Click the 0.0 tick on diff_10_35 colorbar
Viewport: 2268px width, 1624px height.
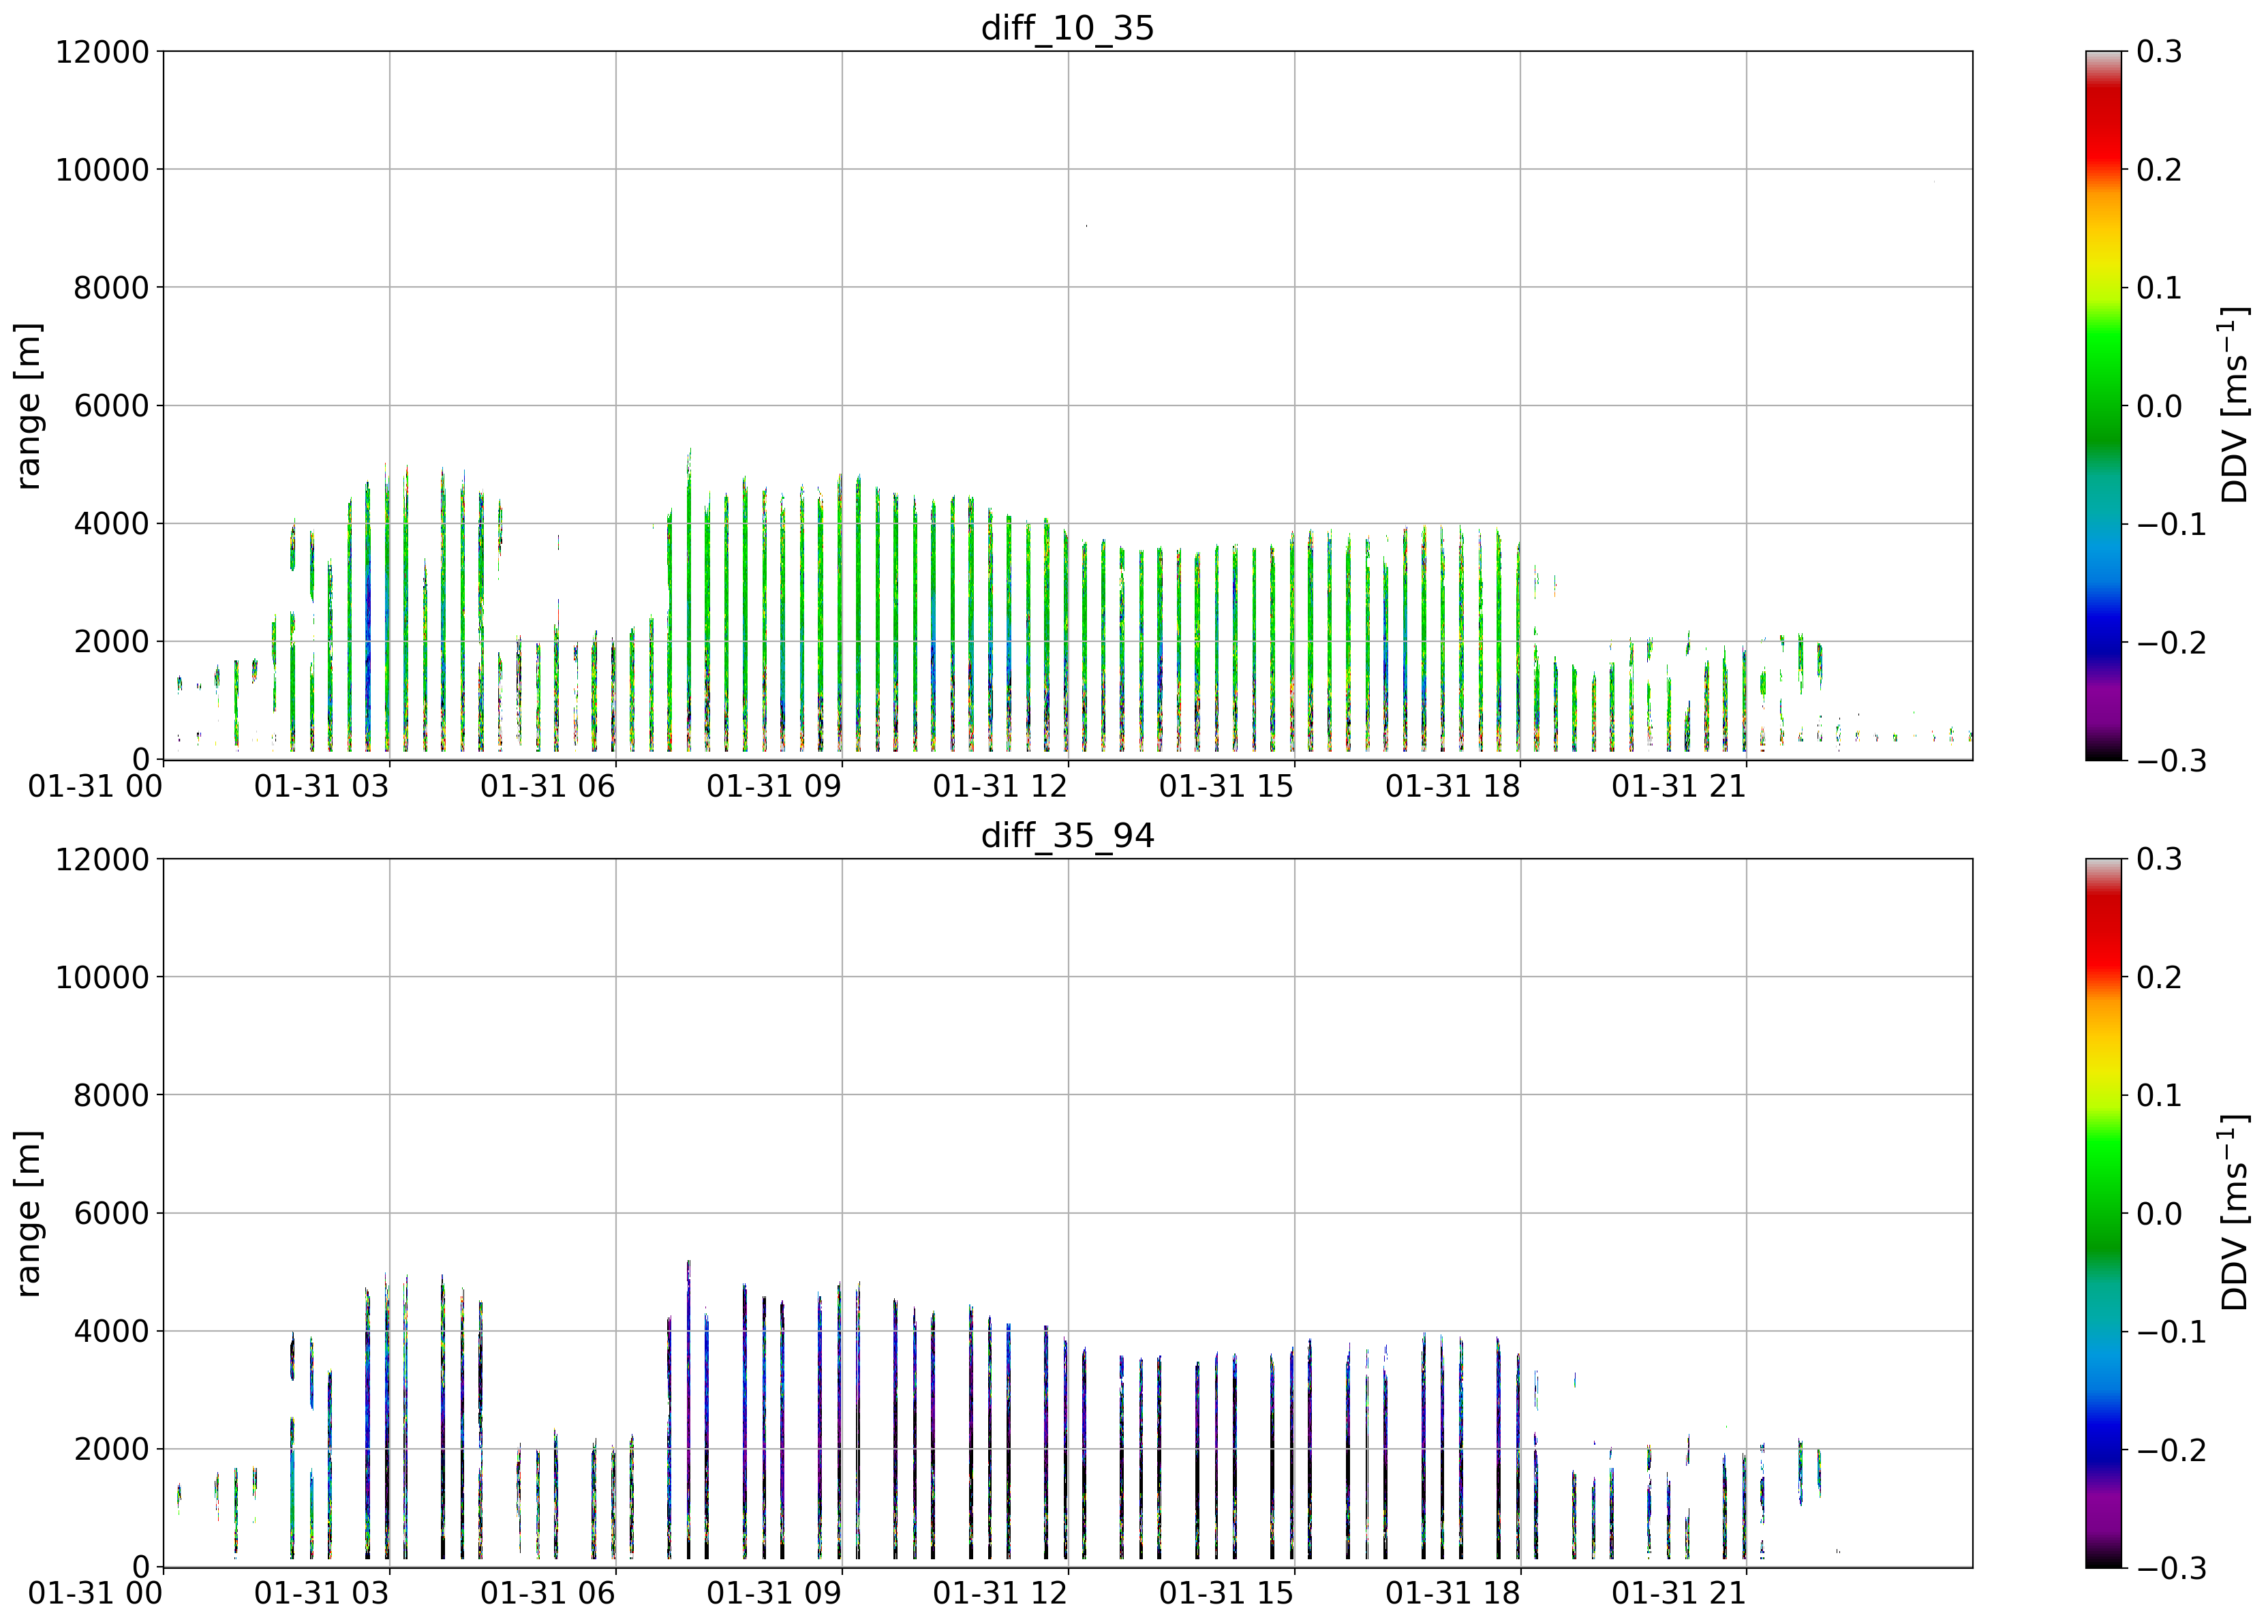pos(2160,406)
